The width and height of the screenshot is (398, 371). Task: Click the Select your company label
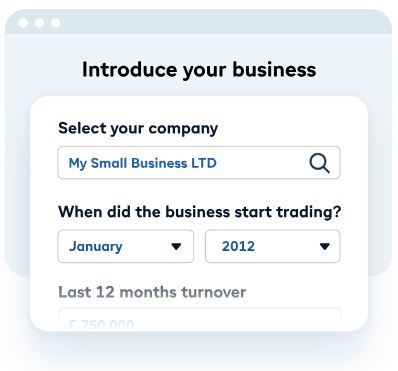tap(138, 129)
